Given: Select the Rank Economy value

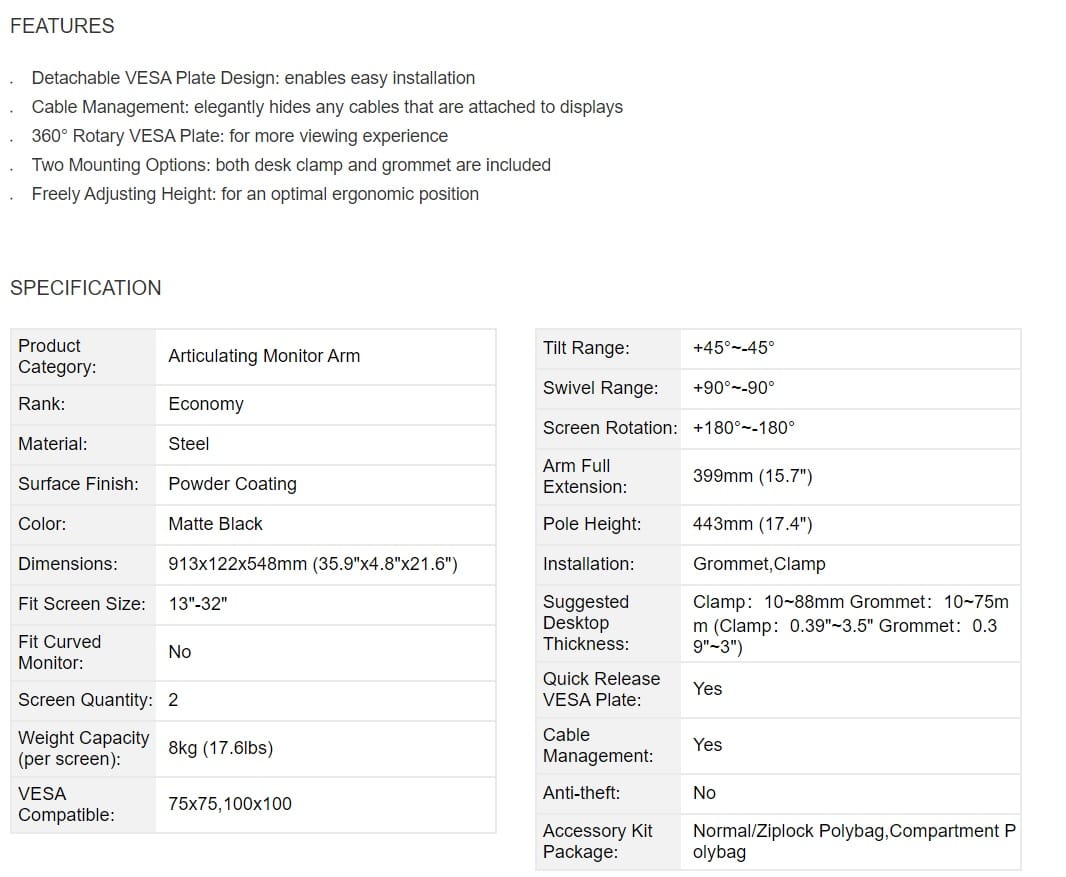Looking at the screenshot, I should (x=206, y=404).
